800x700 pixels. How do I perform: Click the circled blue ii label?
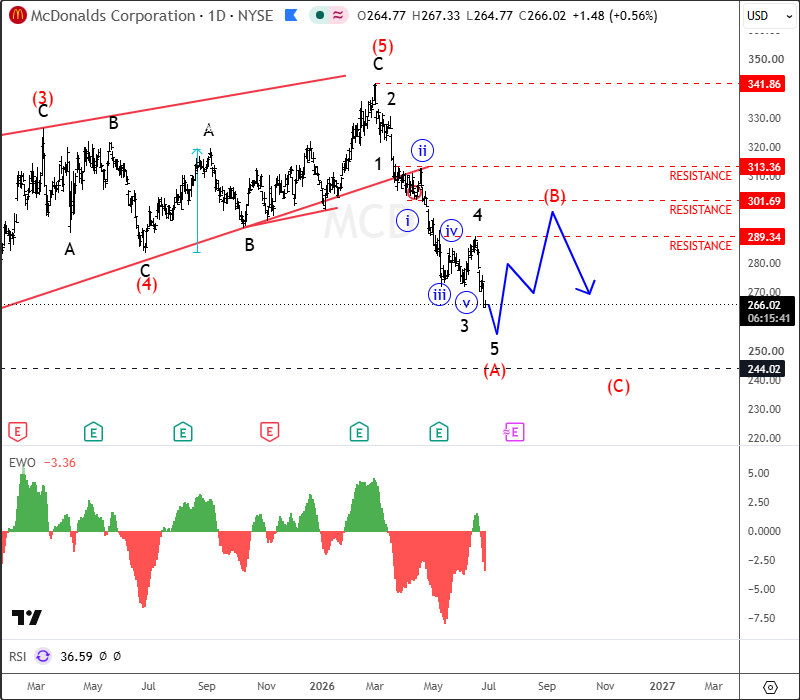click(422, 151)
